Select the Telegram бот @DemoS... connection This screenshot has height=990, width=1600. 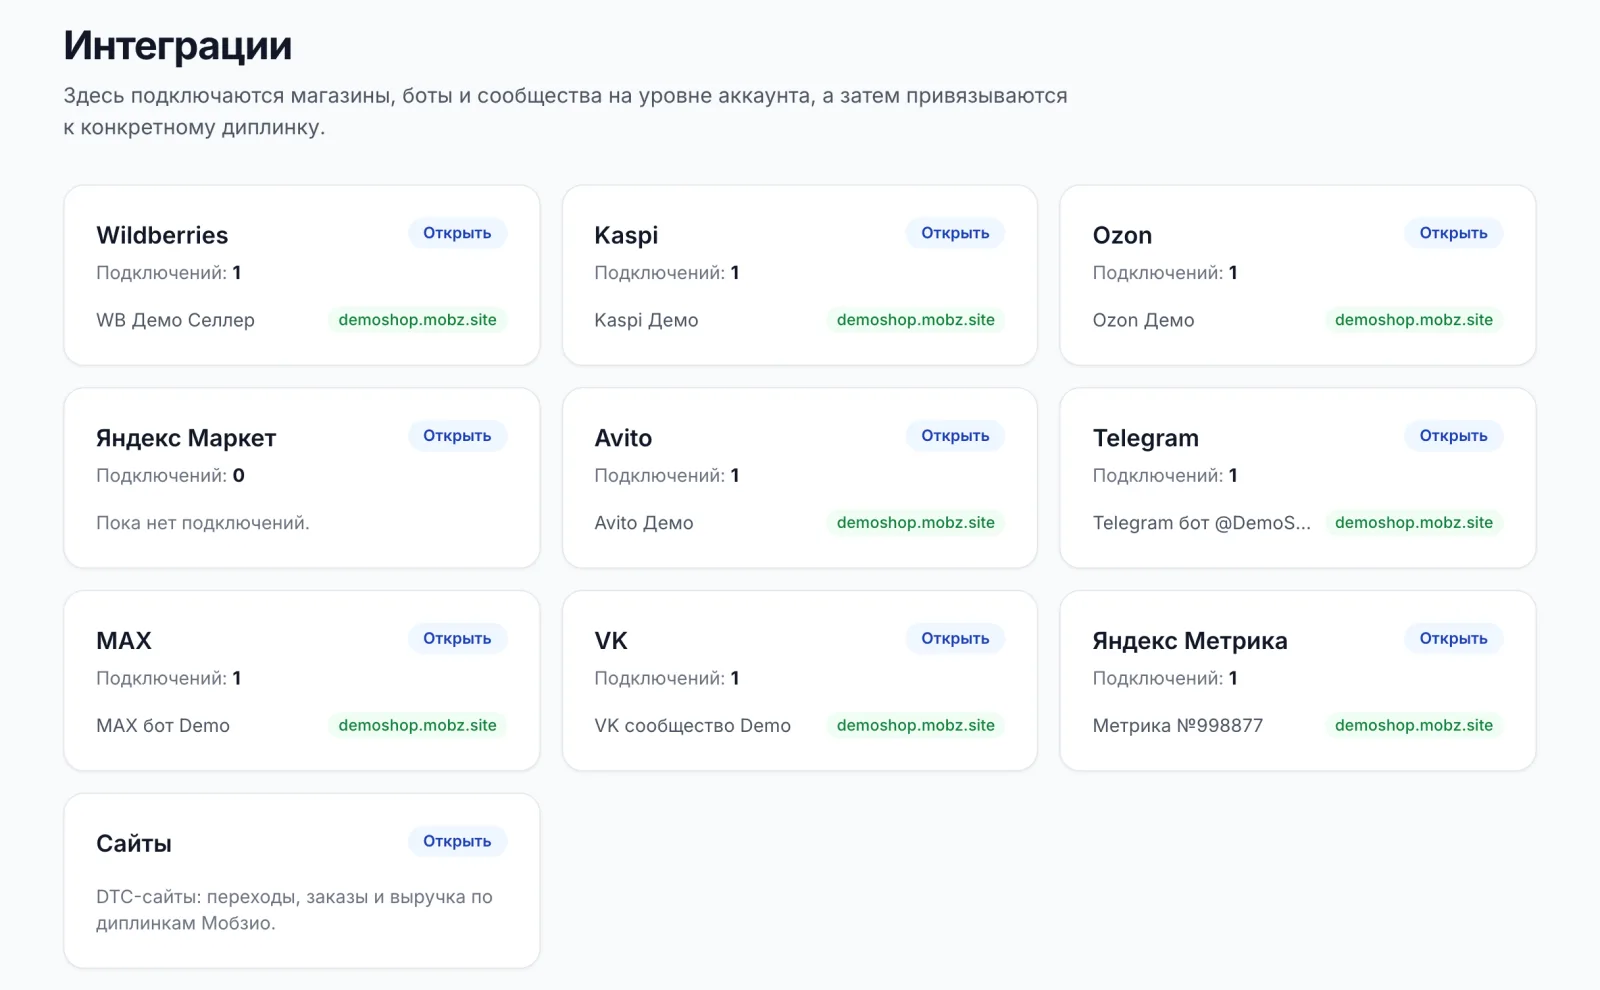1201,524
